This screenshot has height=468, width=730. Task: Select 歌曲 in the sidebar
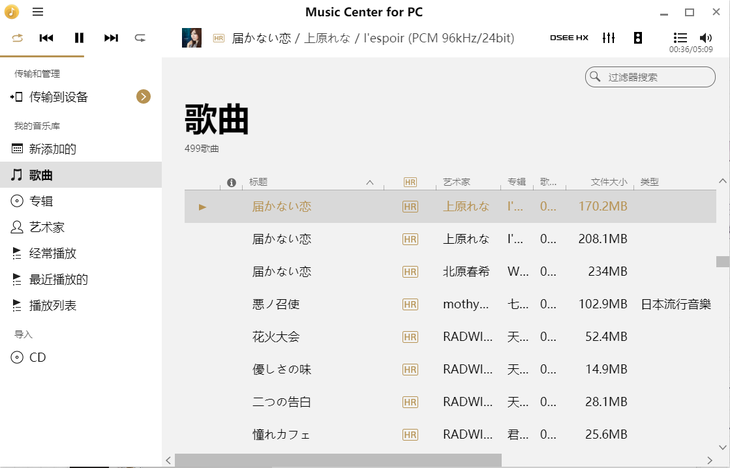tap(81, 175)
